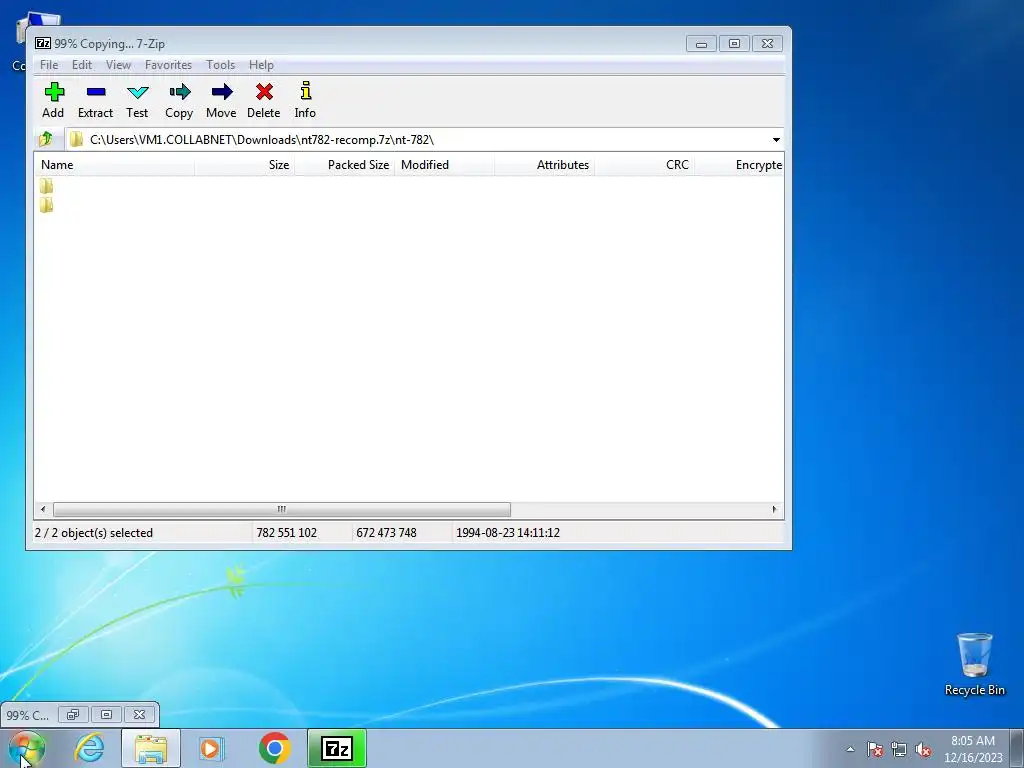Open the File menu
This screenshot has height=768, width=1024.
point(49,65)
